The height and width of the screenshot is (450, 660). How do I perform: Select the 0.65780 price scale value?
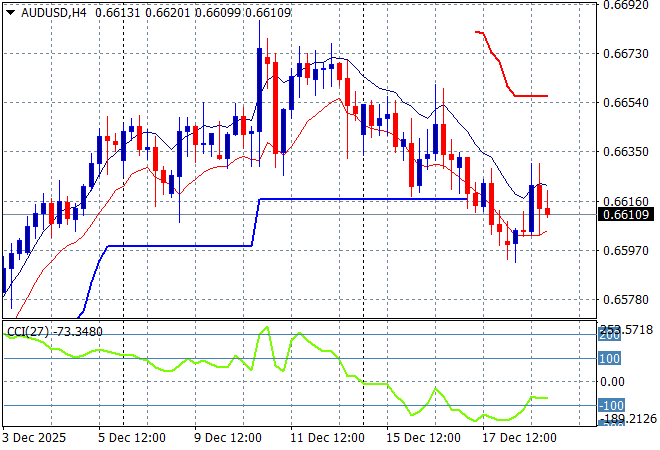click(626, 300)
